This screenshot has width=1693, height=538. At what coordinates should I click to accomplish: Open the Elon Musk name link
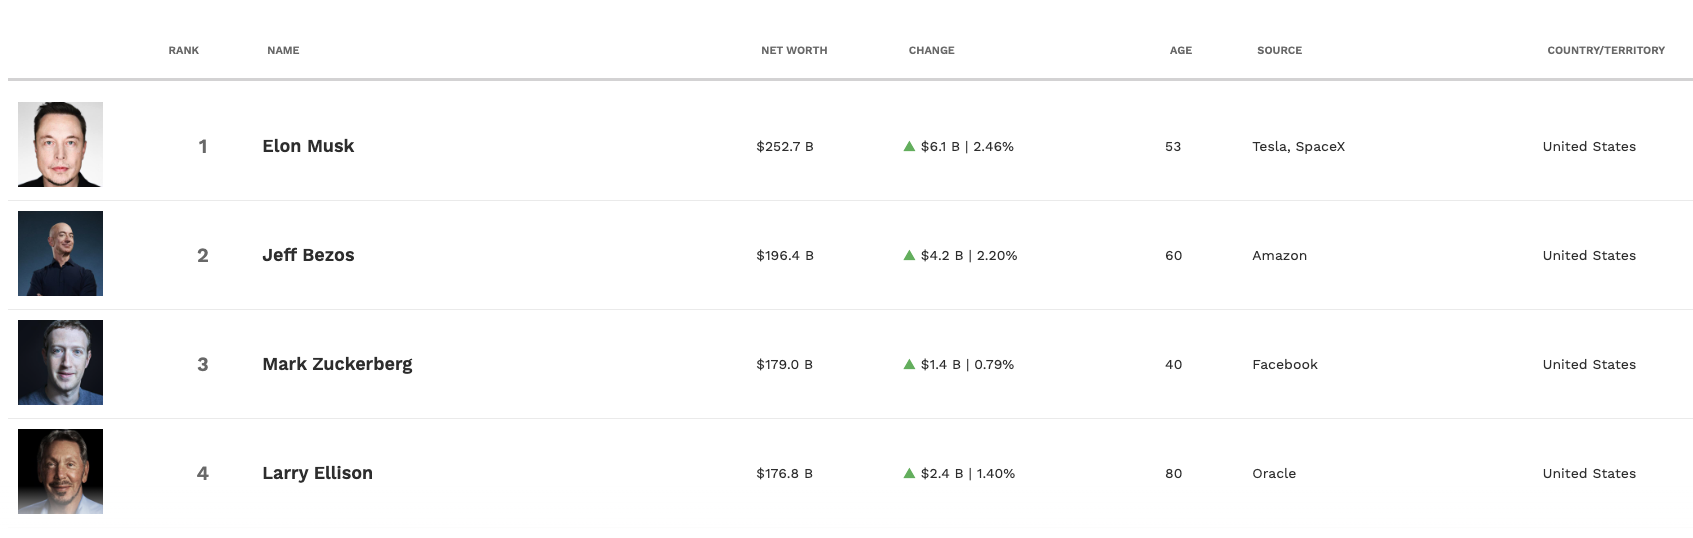308,146
